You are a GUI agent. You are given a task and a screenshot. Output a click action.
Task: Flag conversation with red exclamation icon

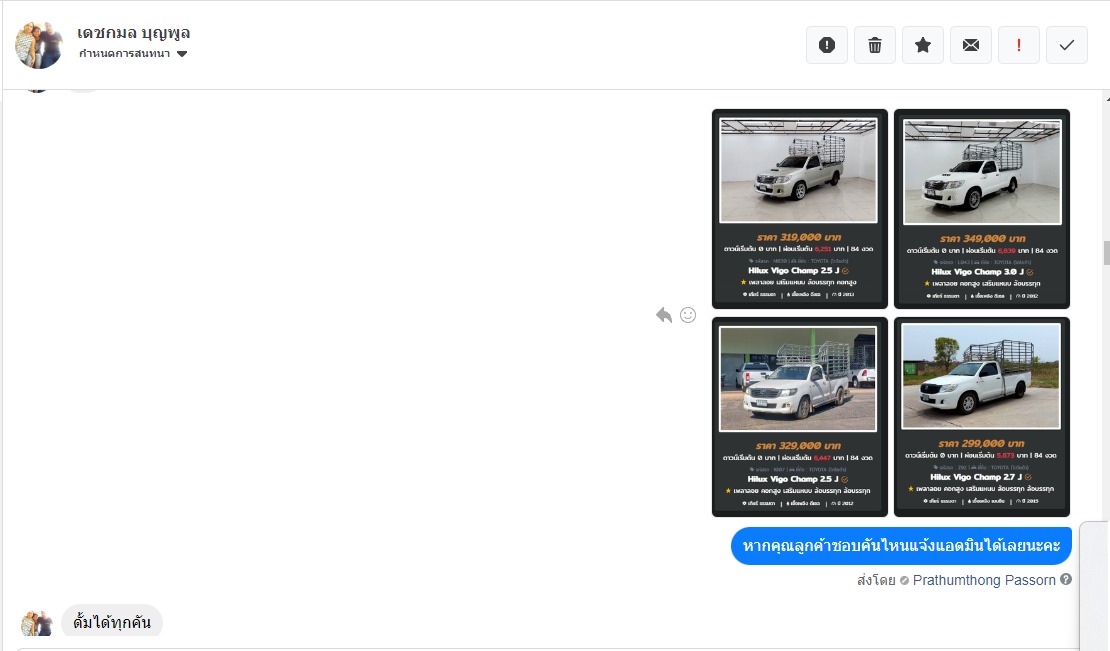1019,45
